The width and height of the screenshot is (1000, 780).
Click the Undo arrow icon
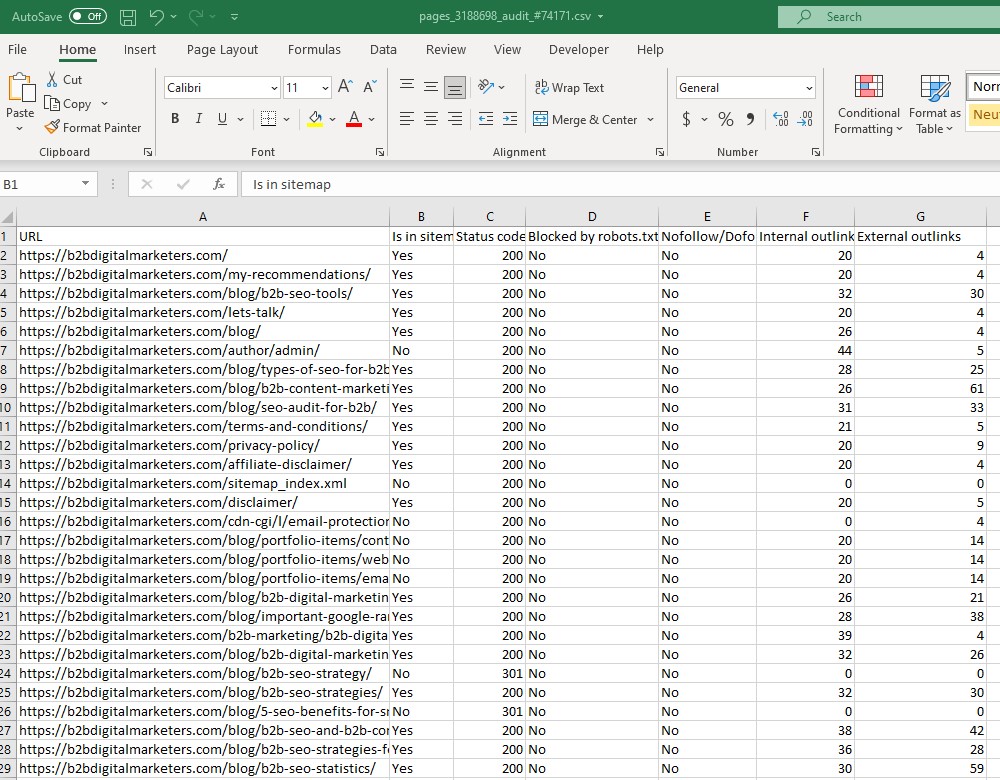[156, 17]
